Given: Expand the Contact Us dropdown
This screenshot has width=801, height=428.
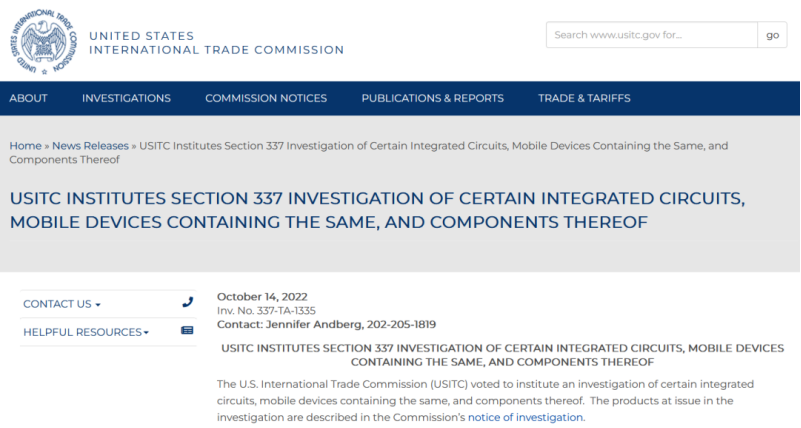Looking at the screenshot, I should coord(62,304).
